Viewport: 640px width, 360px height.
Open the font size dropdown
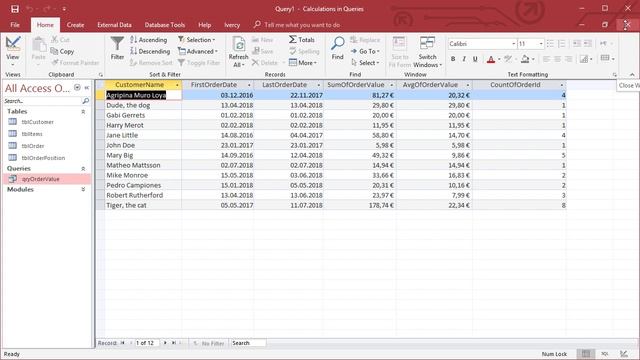541,44
